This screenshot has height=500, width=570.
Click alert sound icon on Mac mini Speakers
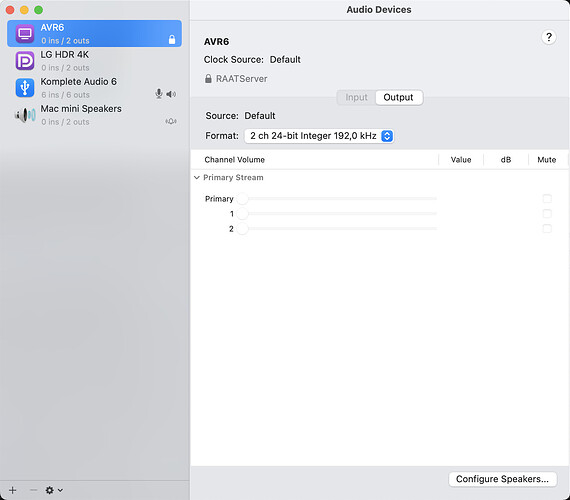(171, 121)
